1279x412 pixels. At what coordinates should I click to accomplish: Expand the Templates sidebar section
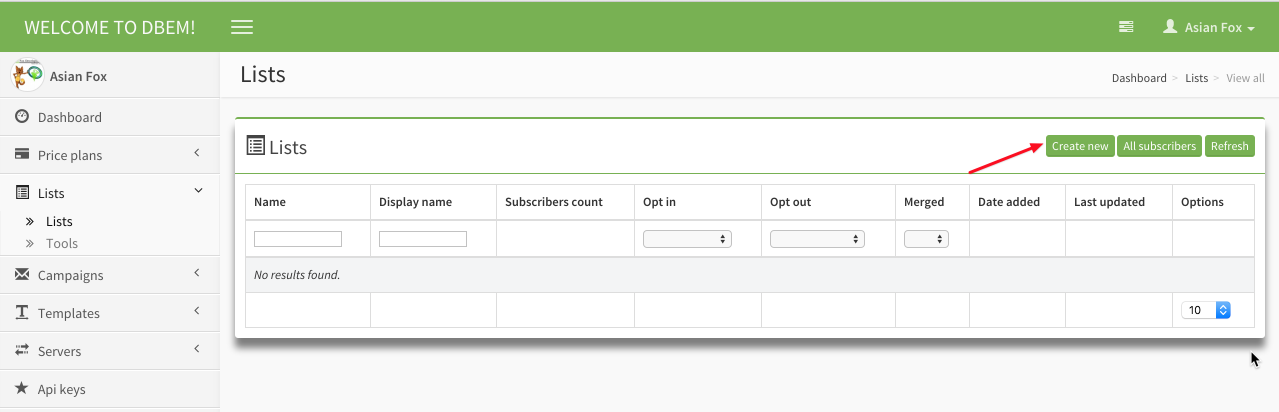coord(110,313)
